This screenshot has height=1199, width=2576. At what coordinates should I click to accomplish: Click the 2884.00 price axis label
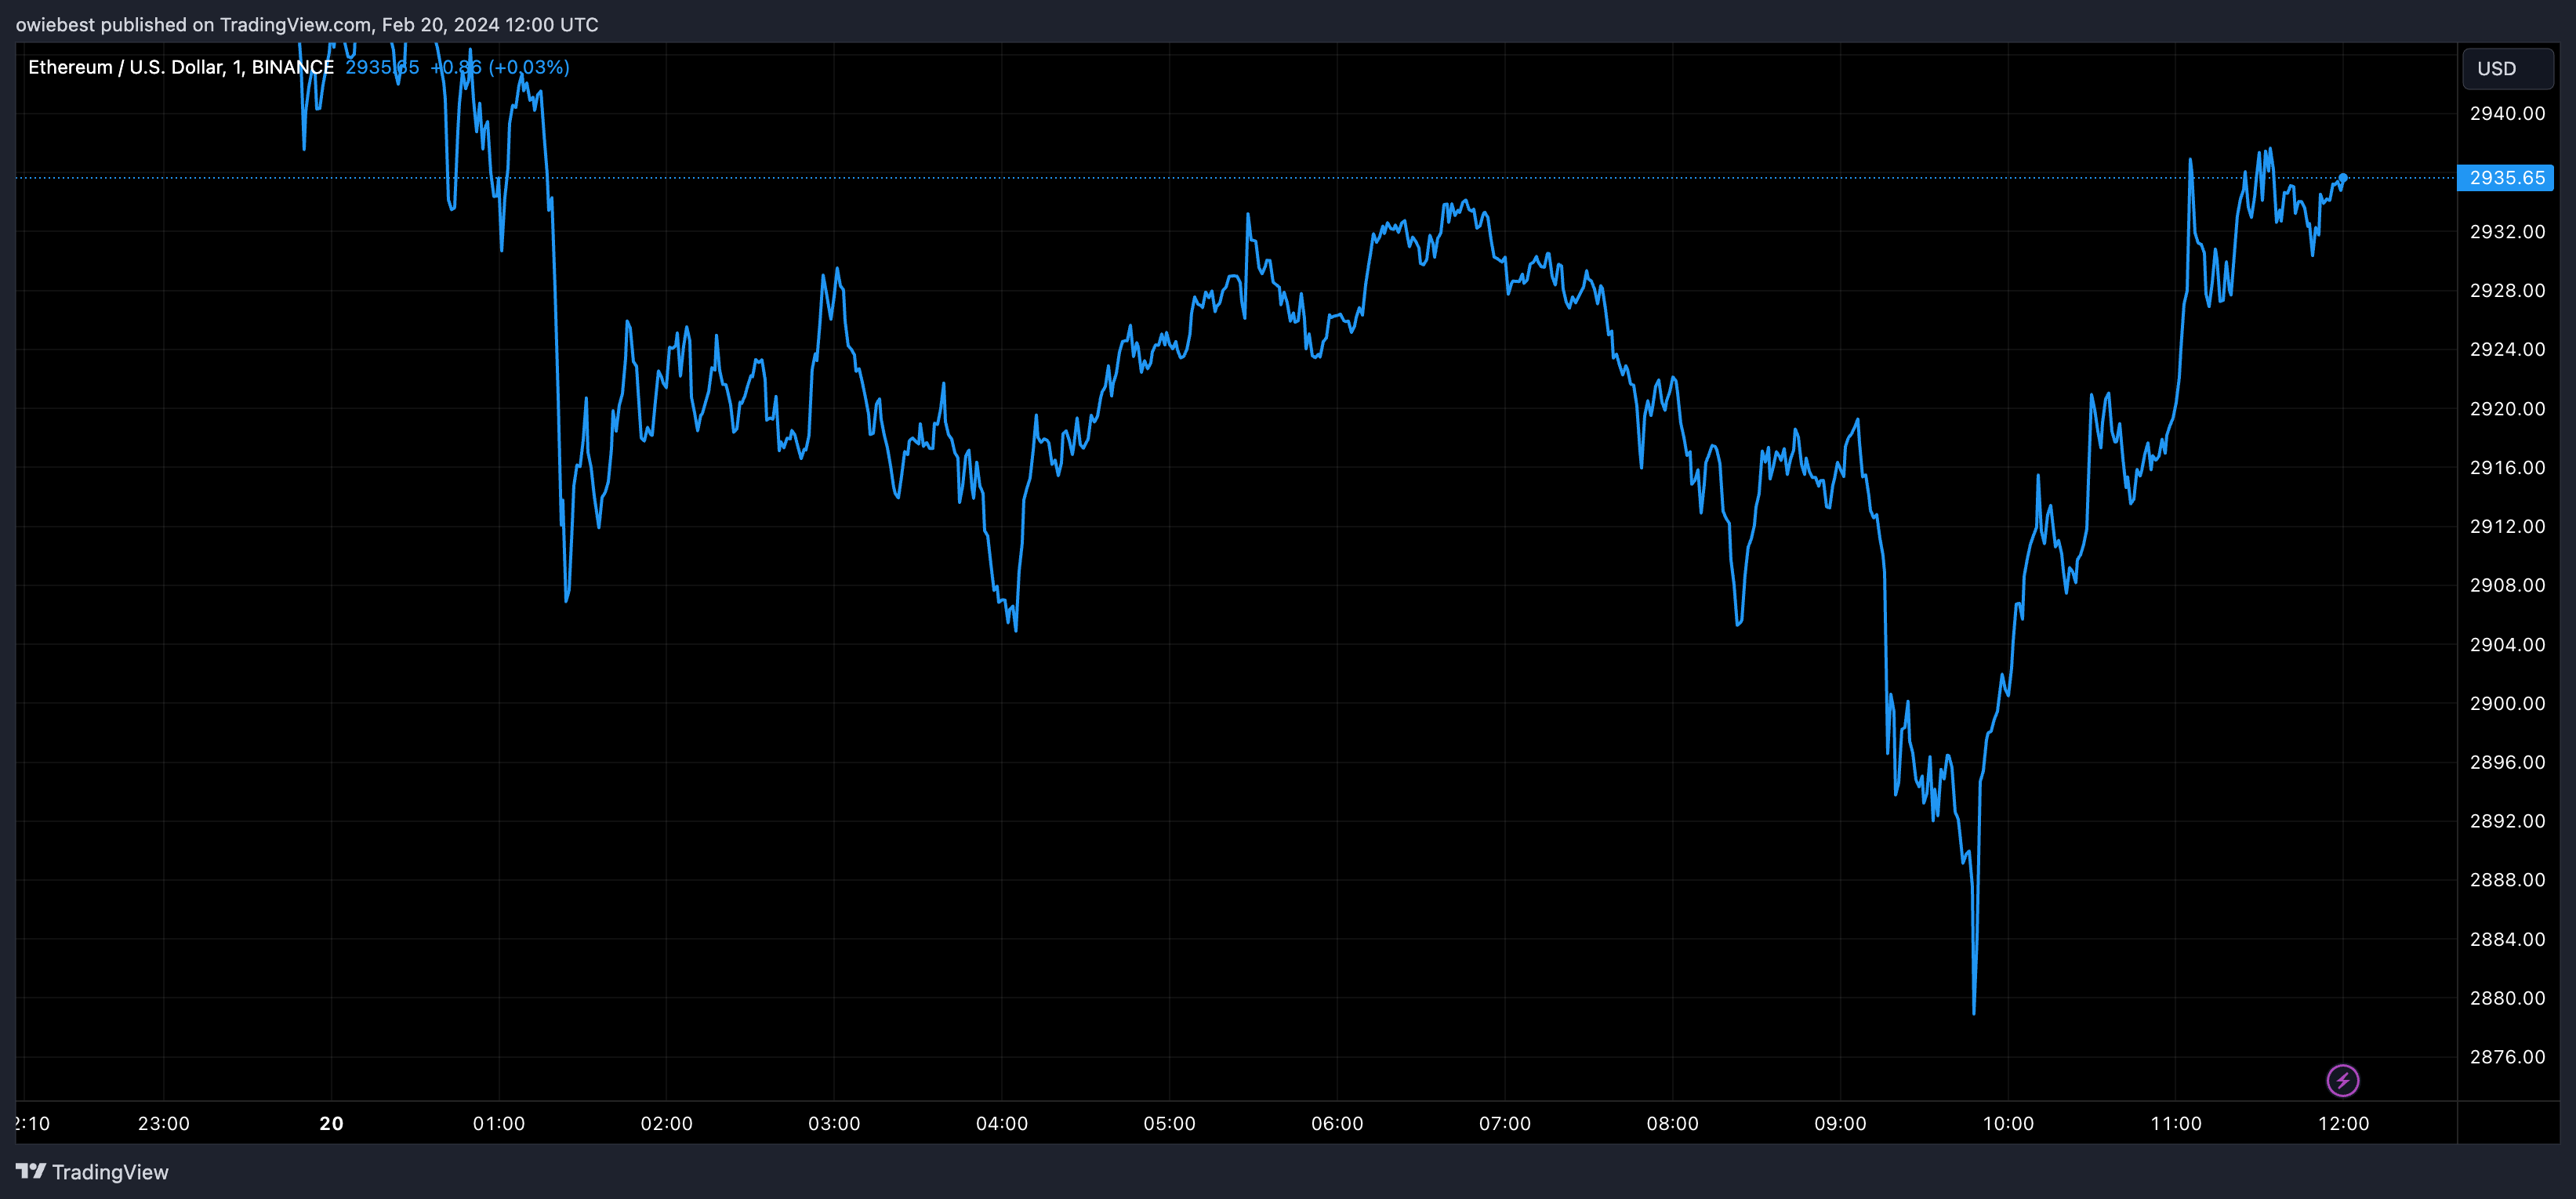(2507, 939)
